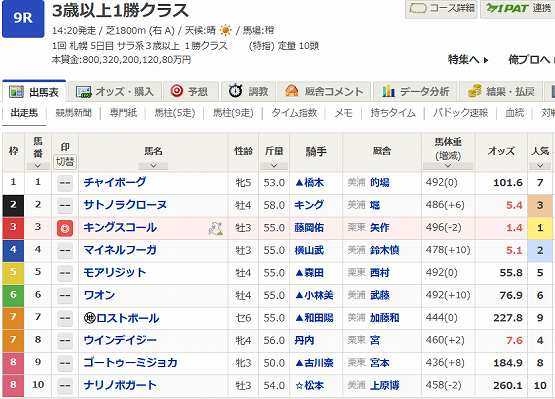Select the 血統 sub-tab
This screenshot has height=399, width=555.
[514, 113]
